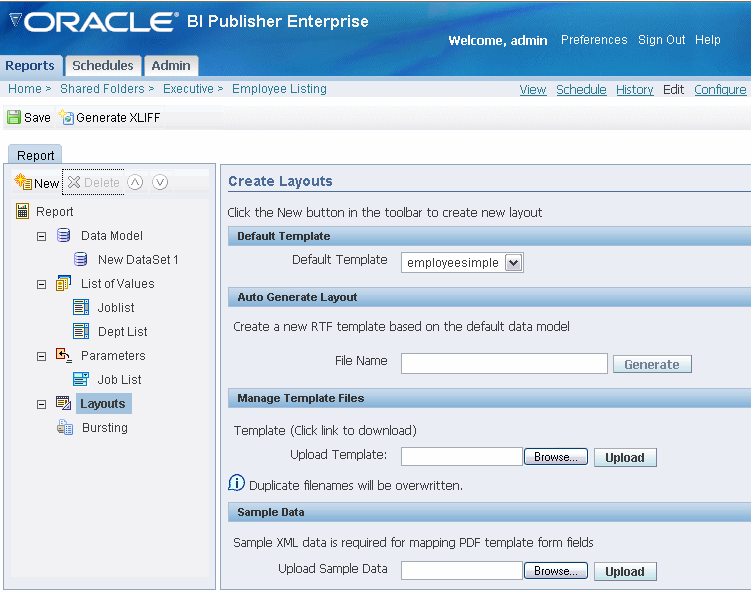Move item up with up arrow icon

click(135, 182)
